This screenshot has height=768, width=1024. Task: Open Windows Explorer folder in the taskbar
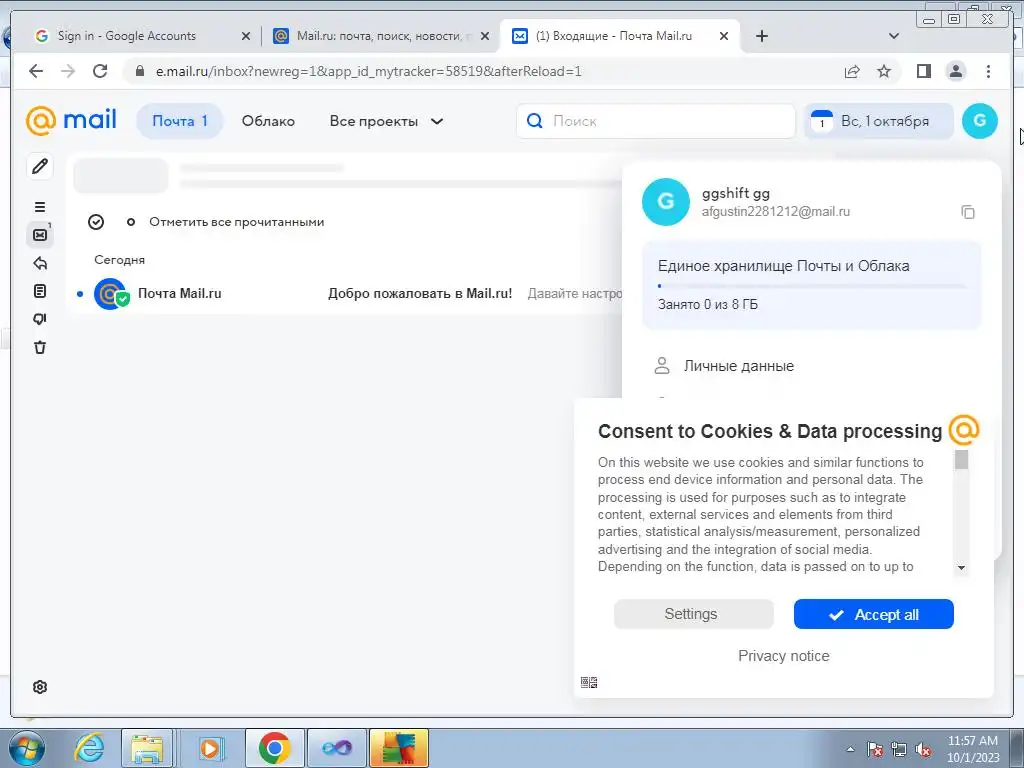[147, 748]
